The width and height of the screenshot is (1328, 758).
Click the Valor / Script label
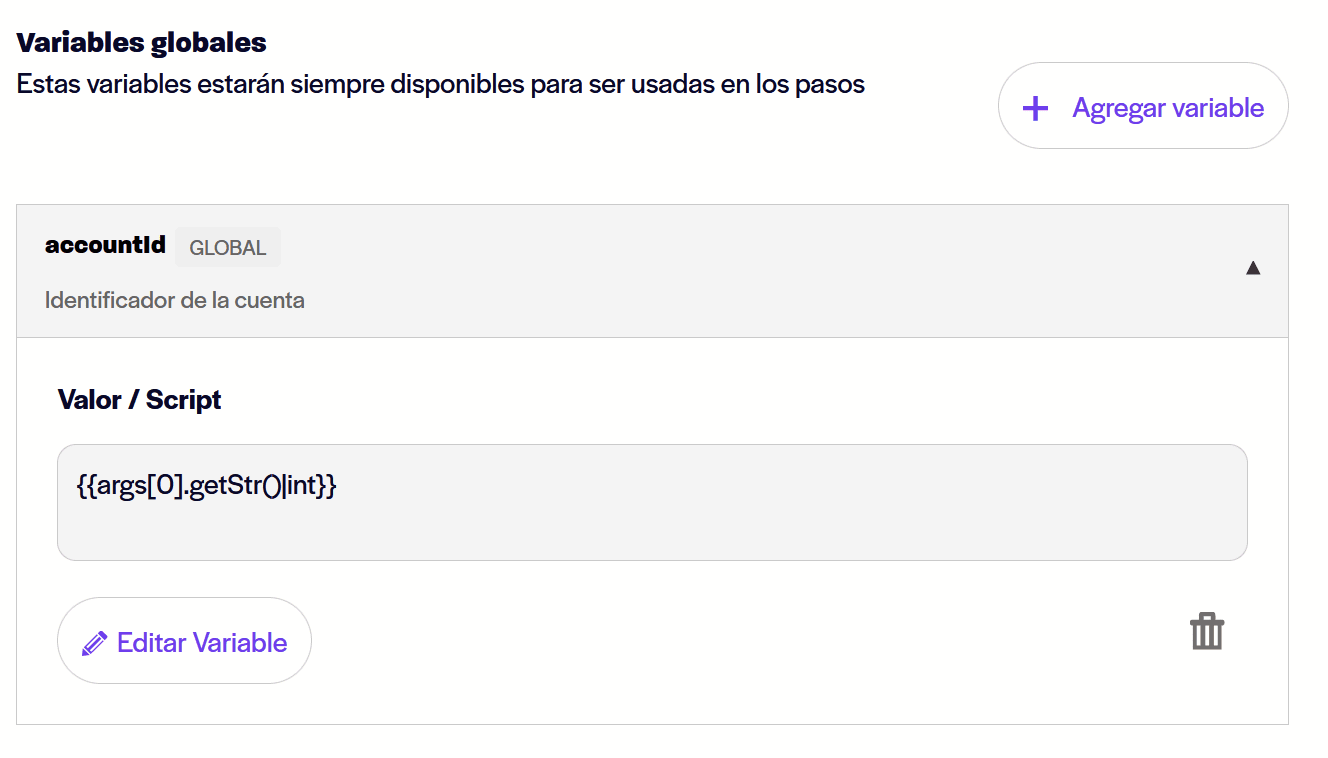(x=140, y=400)
